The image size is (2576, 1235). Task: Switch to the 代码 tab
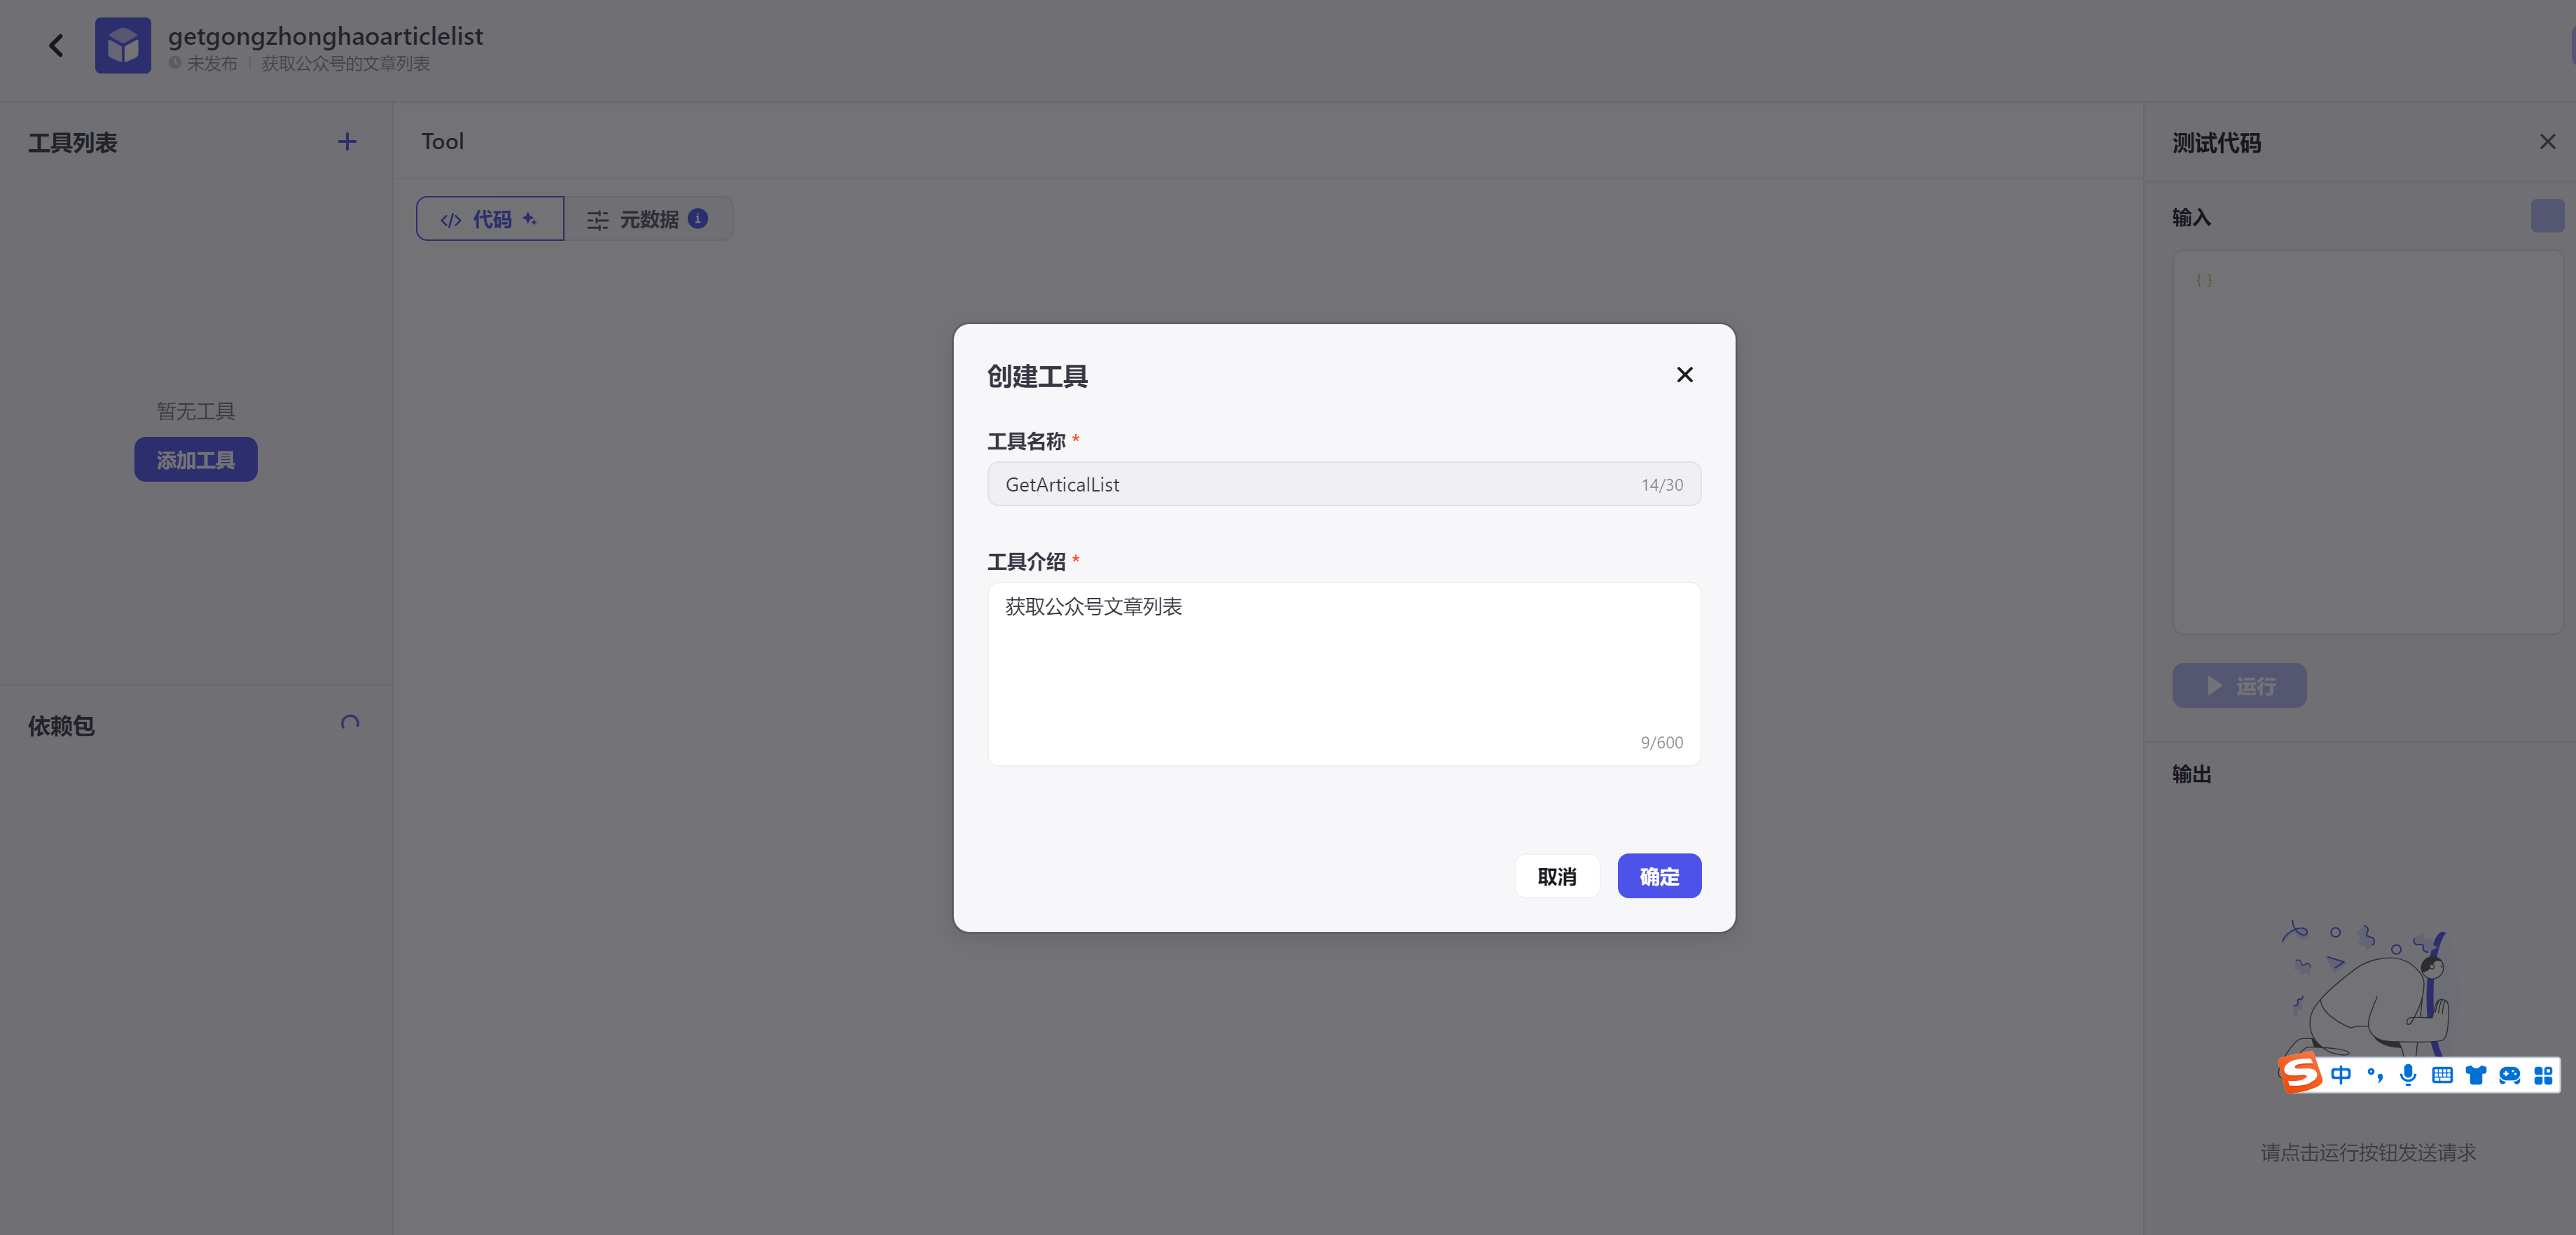(x=490, y=219)
